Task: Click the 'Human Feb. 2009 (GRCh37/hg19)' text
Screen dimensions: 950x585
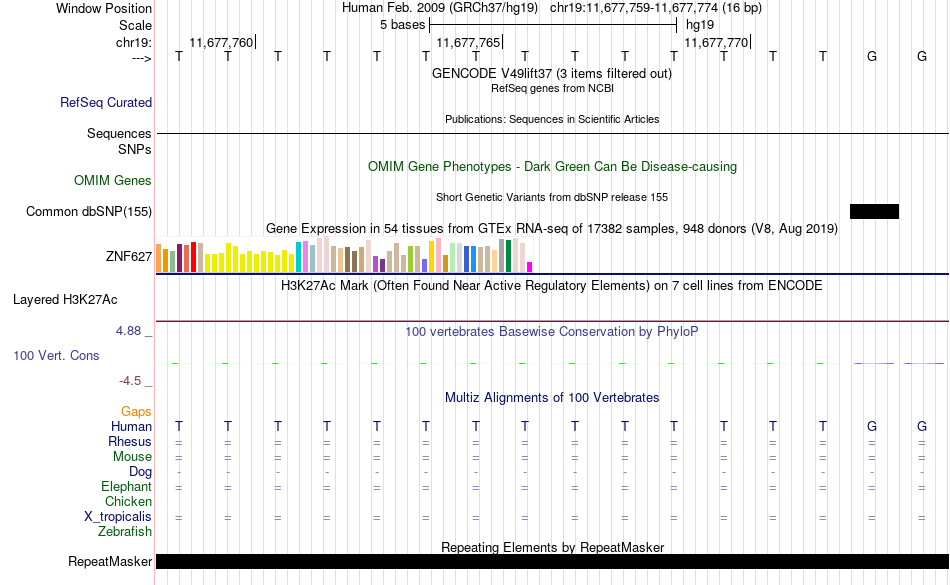Action: tap(439, 8)
